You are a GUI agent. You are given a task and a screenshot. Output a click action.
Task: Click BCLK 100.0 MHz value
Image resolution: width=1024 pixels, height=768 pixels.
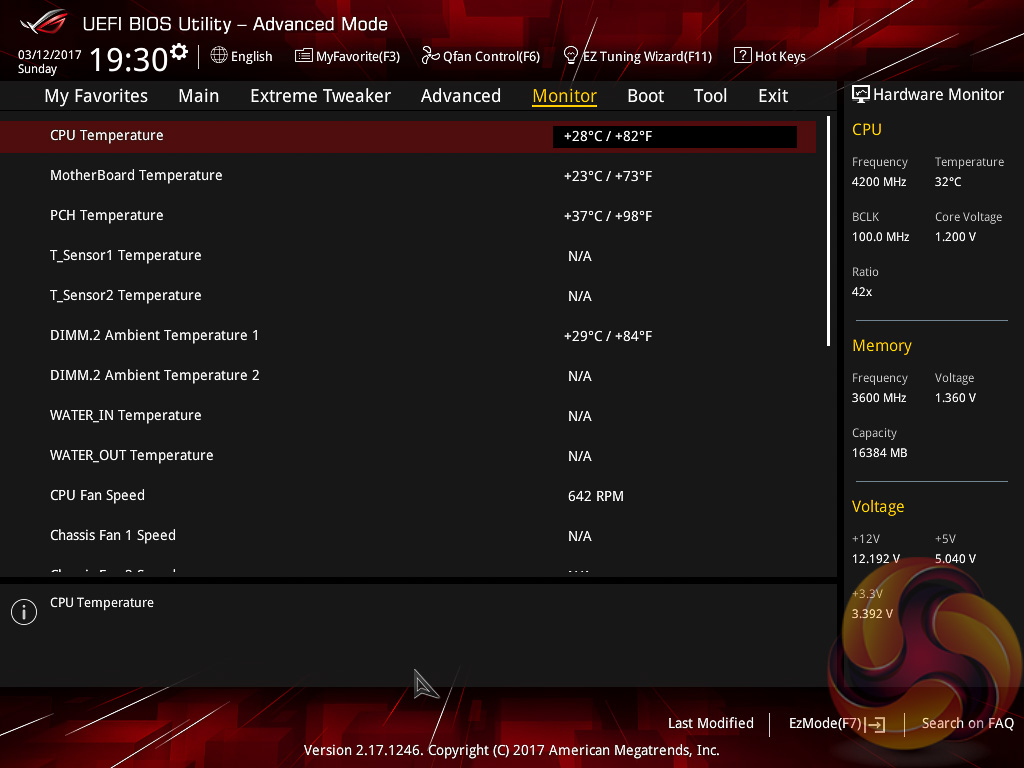(x=880, y=237)
